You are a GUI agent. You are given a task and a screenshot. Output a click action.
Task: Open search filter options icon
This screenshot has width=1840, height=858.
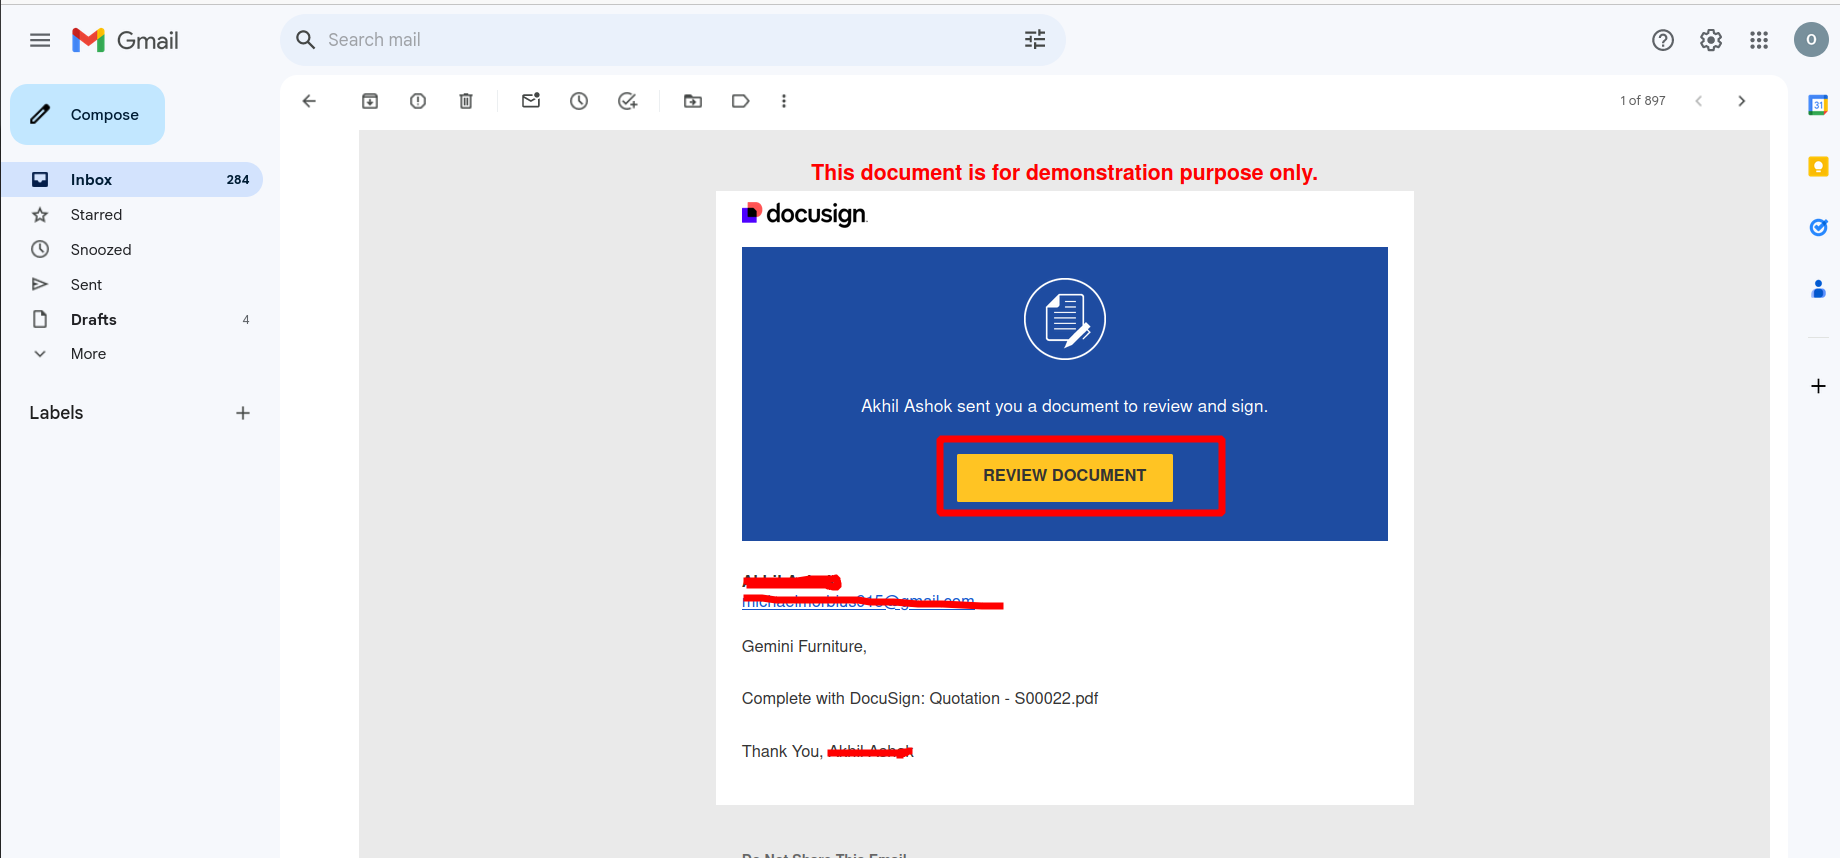pos(1035,40)
